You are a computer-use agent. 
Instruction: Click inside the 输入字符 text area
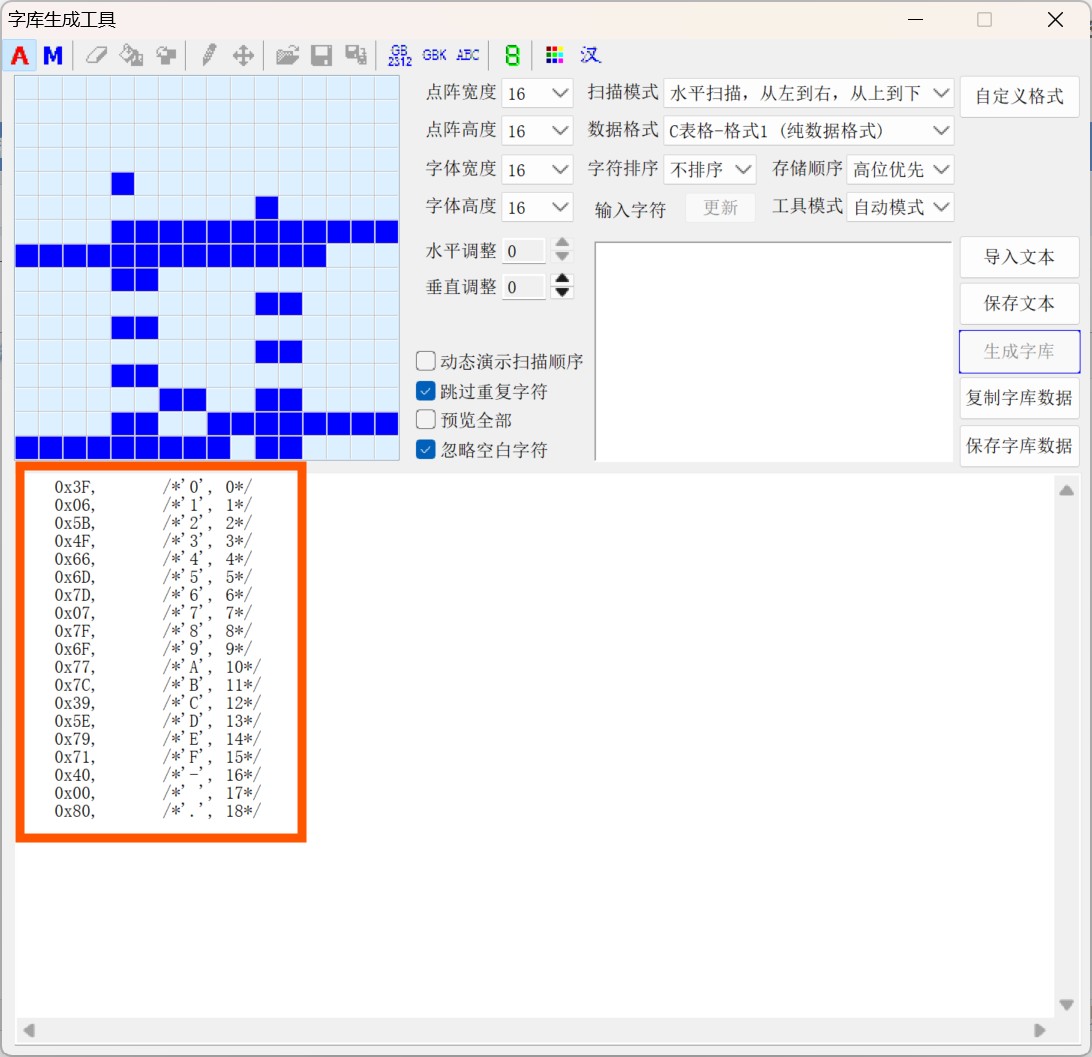point(773,352)
